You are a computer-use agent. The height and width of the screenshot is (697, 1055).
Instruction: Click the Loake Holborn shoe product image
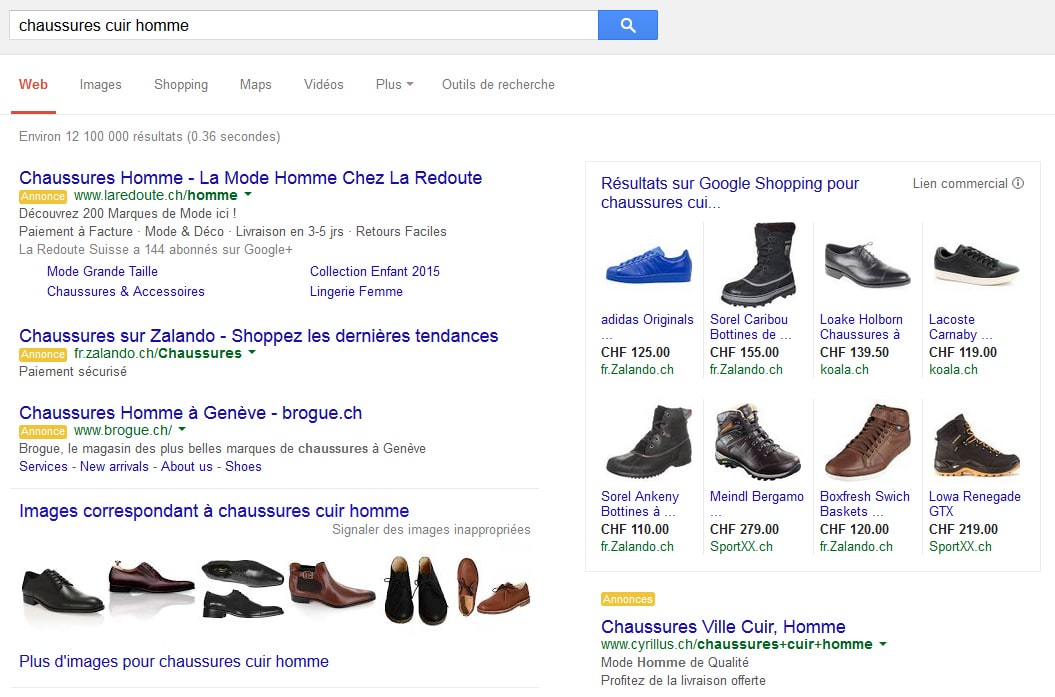point(867,264)
